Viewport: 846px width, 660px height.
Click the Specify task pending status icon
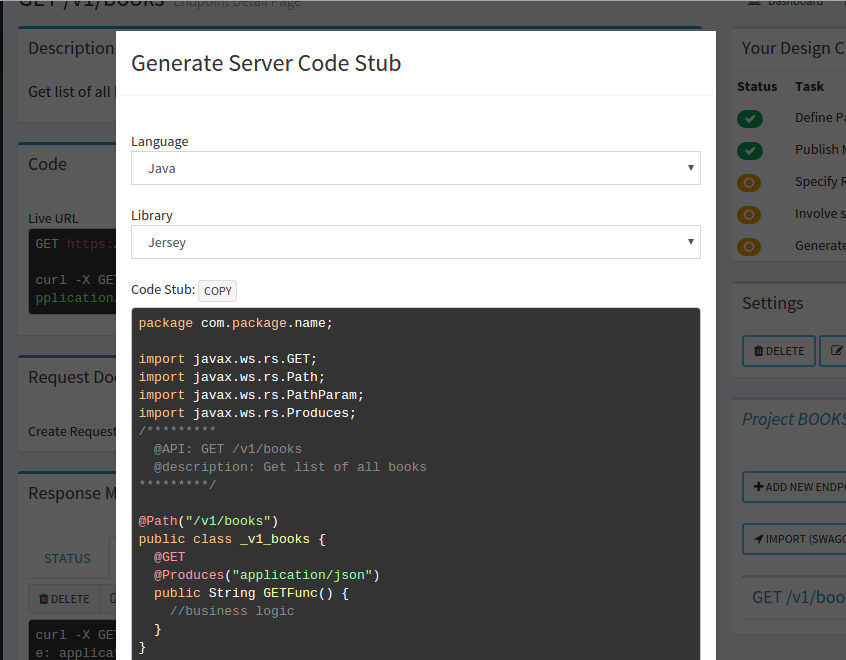click(749, 183)
